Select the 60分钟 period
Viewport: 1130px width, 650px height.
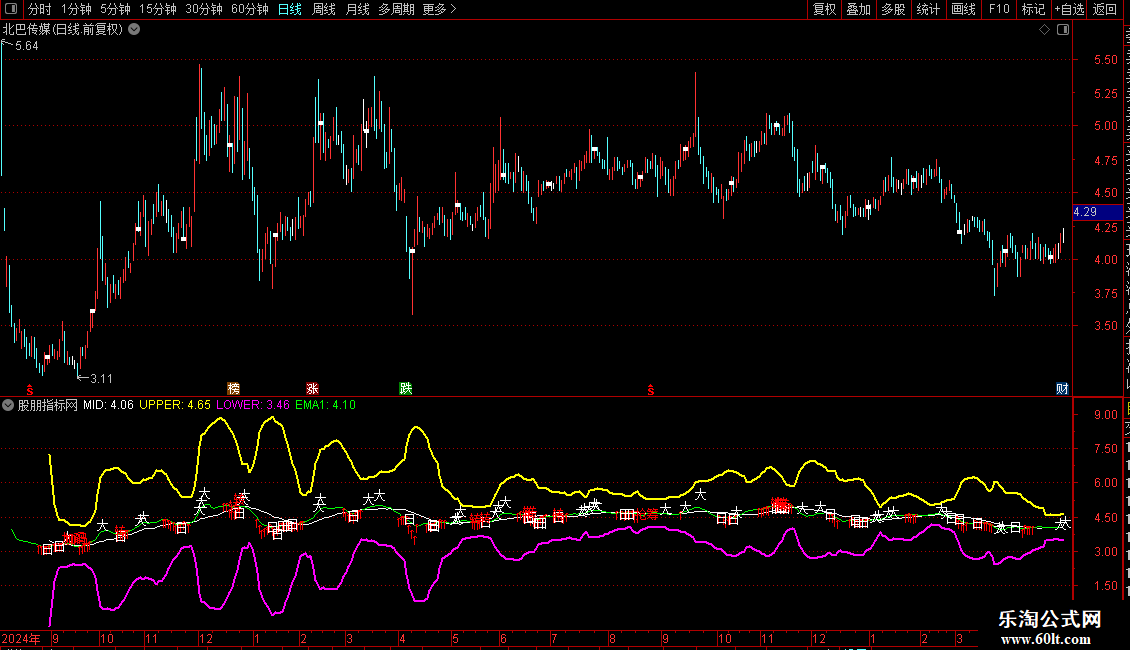click(250, 9)
